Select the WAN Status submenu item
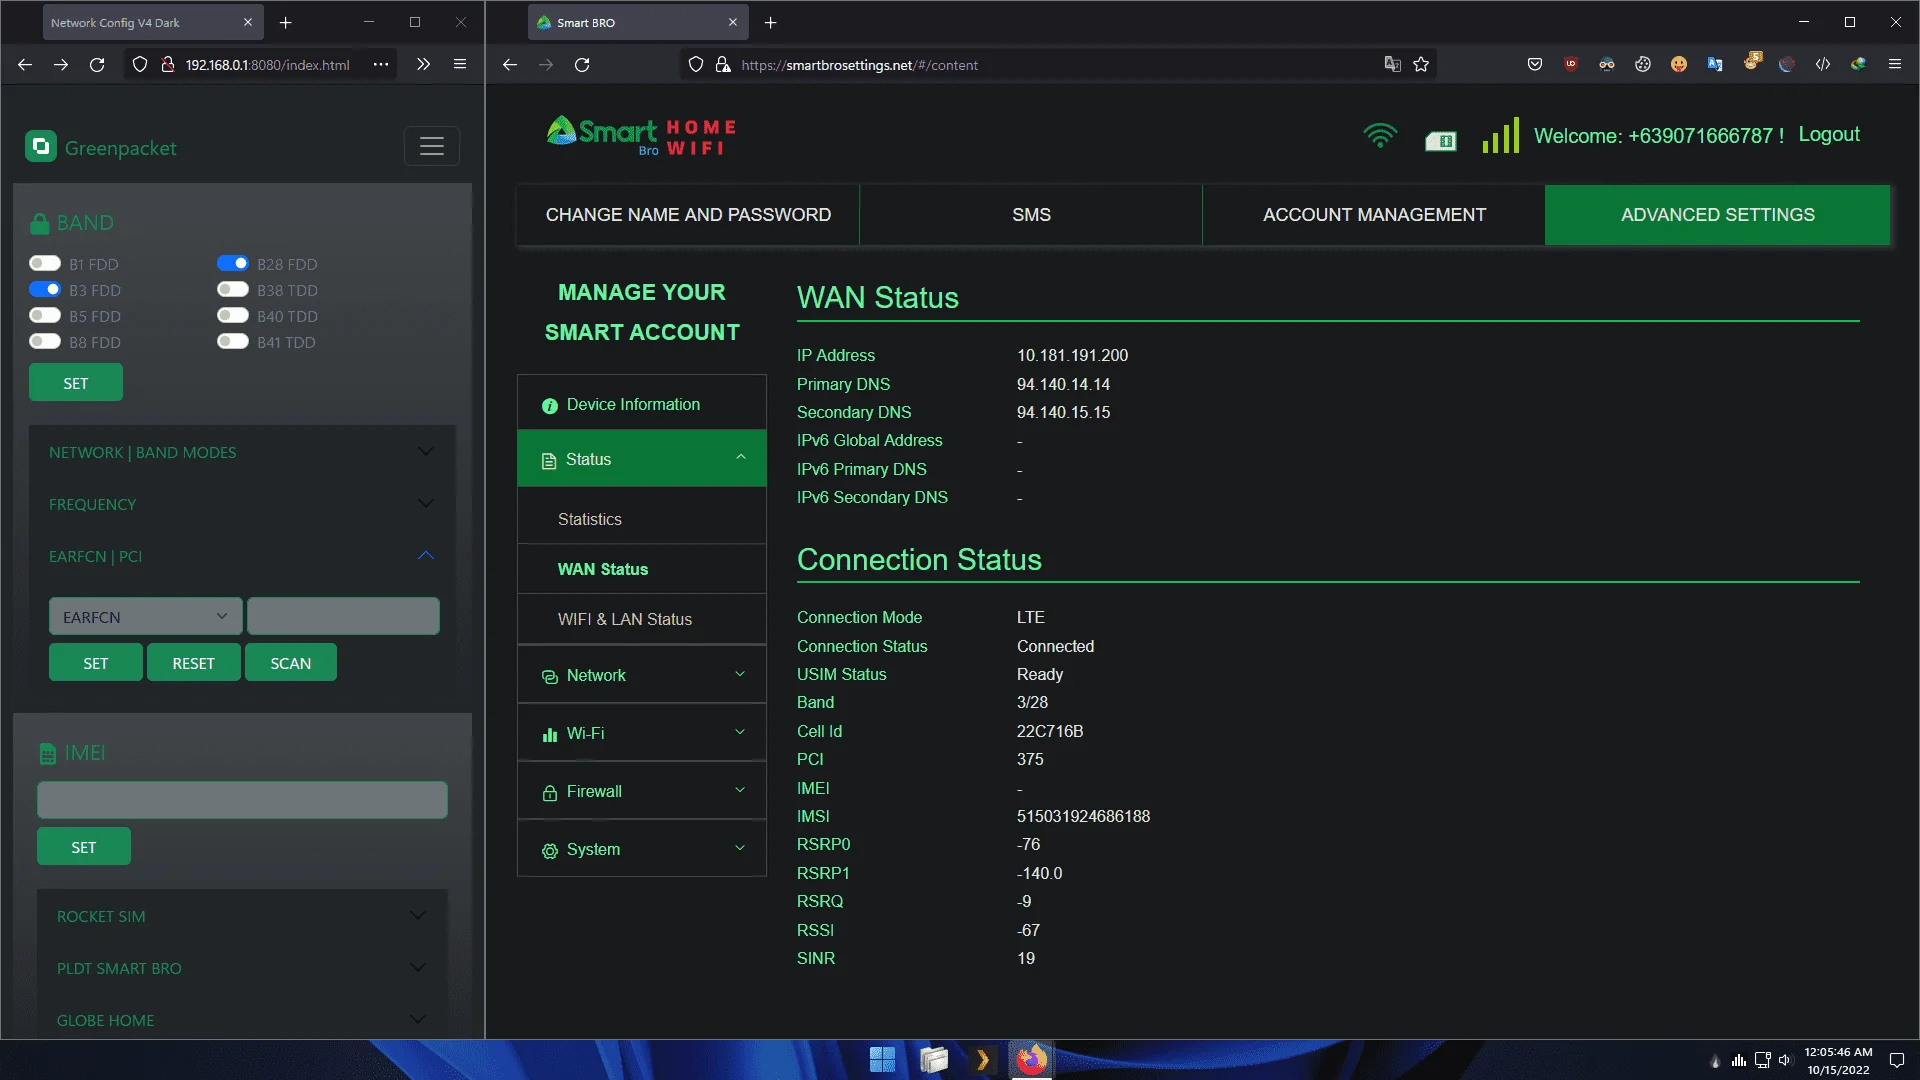 coord(642,569)
